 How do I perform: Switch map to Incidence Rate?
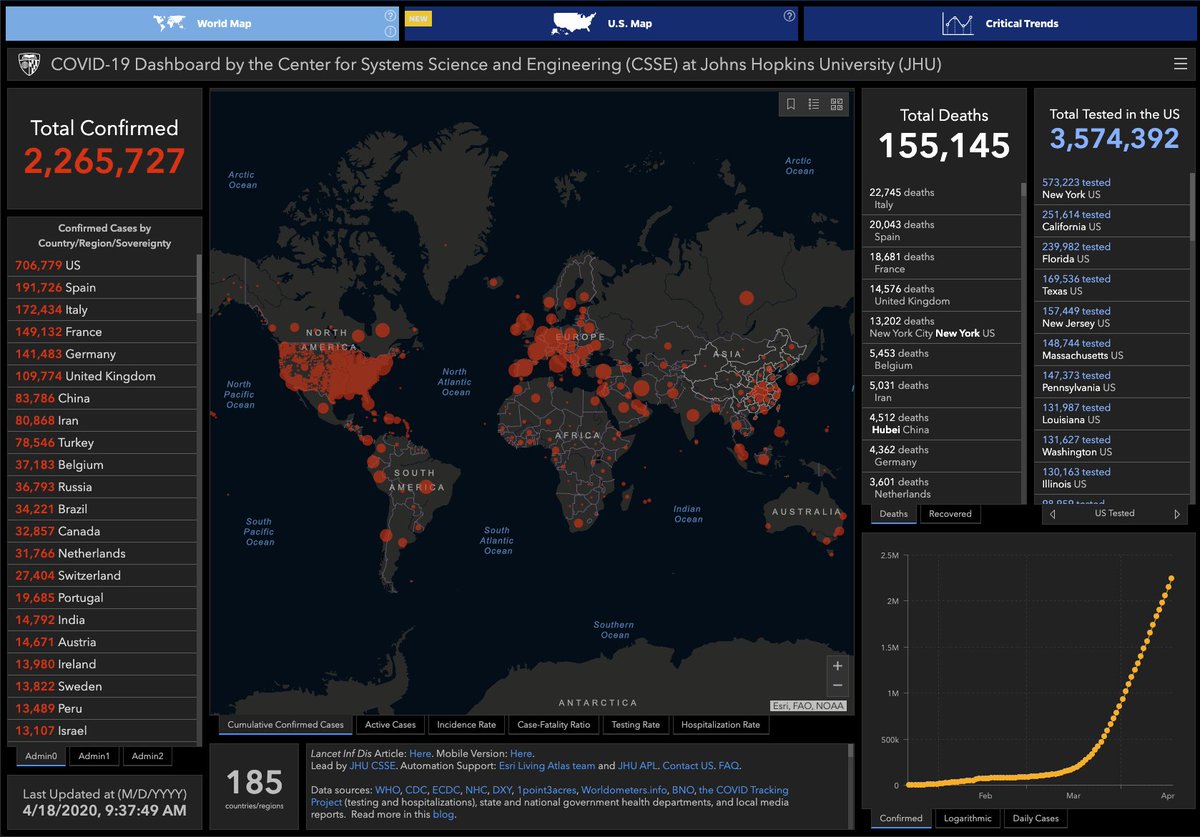point(467,725)
